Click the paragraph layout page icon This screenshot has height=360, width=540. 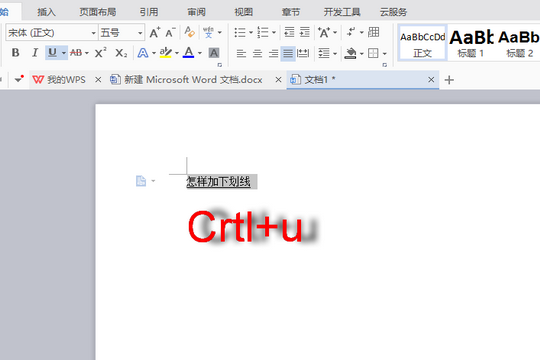[x=141, y=181]
